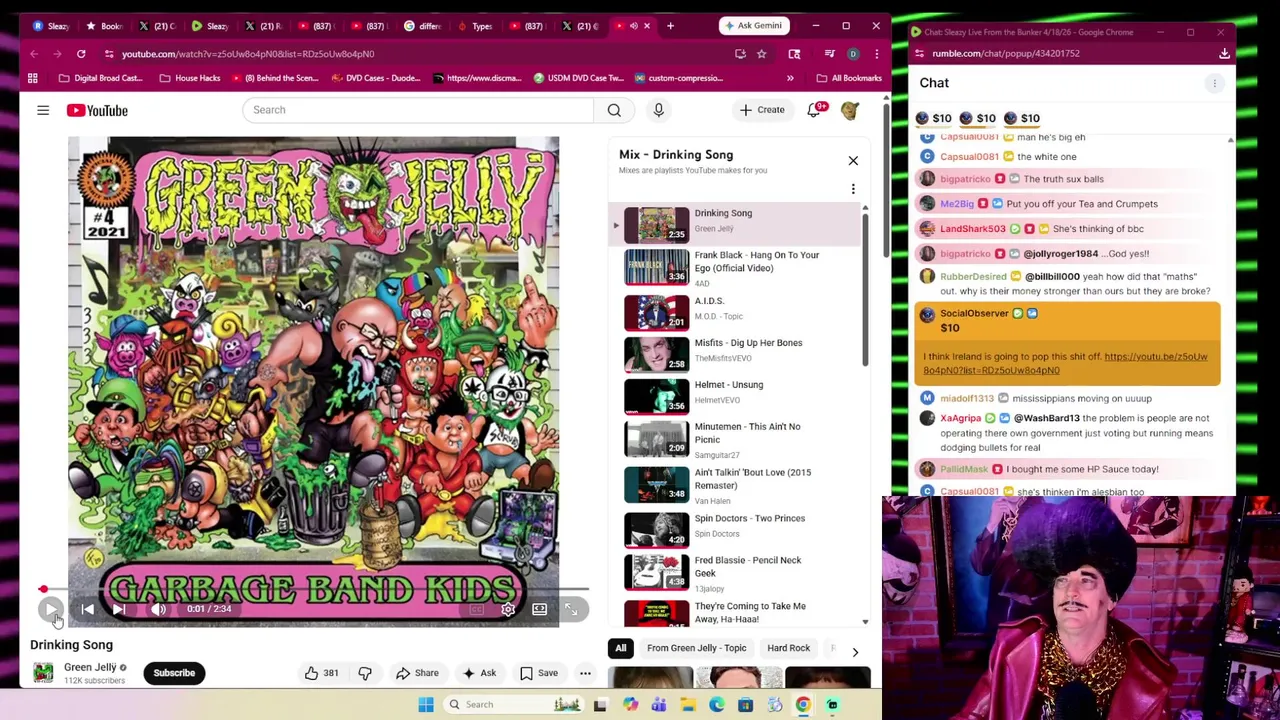1280x720 pixels.
Task: Open a new Chrome tab
Action: [670, 25]
